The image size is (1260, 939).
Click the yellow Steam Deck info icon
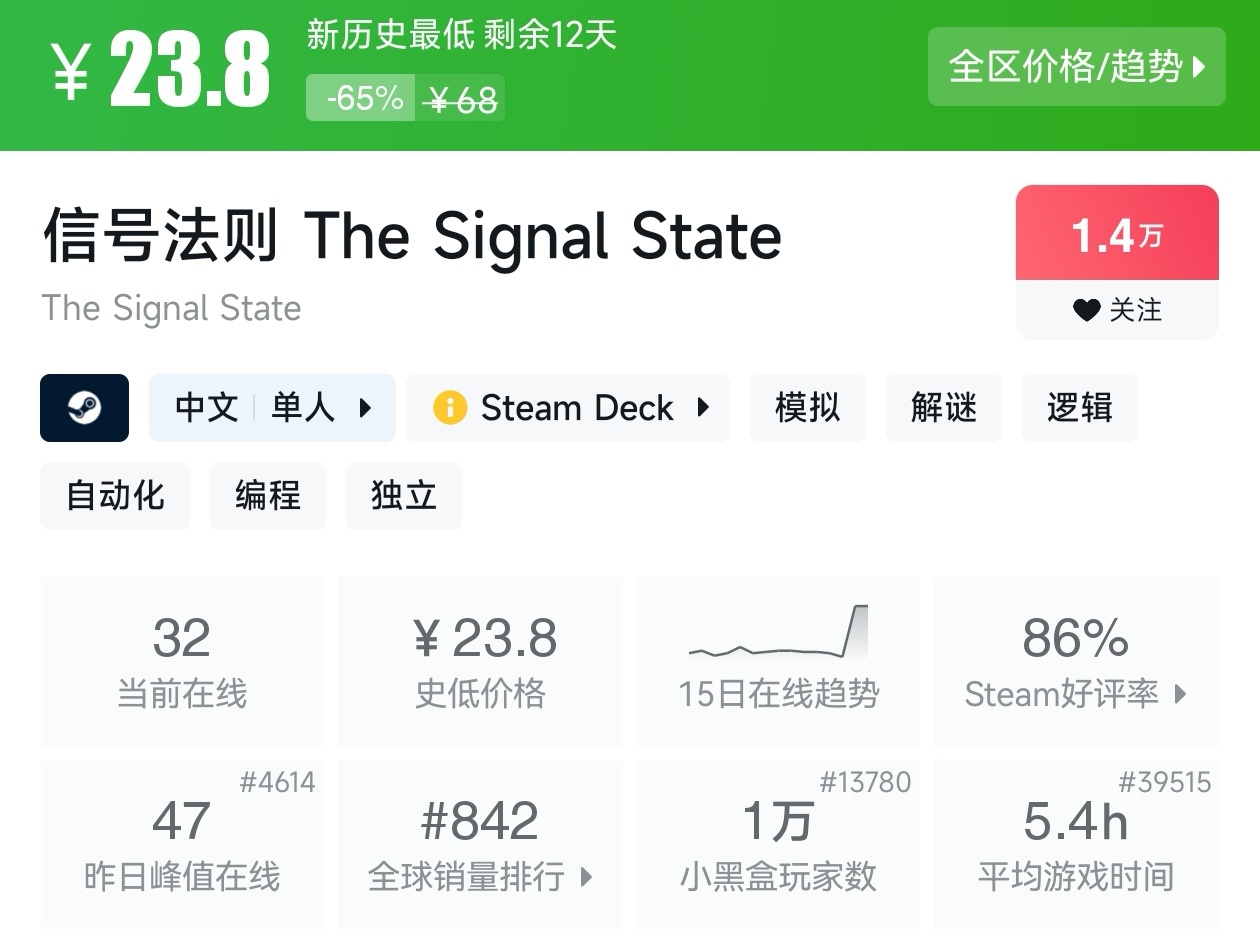[x=450, y=408]
